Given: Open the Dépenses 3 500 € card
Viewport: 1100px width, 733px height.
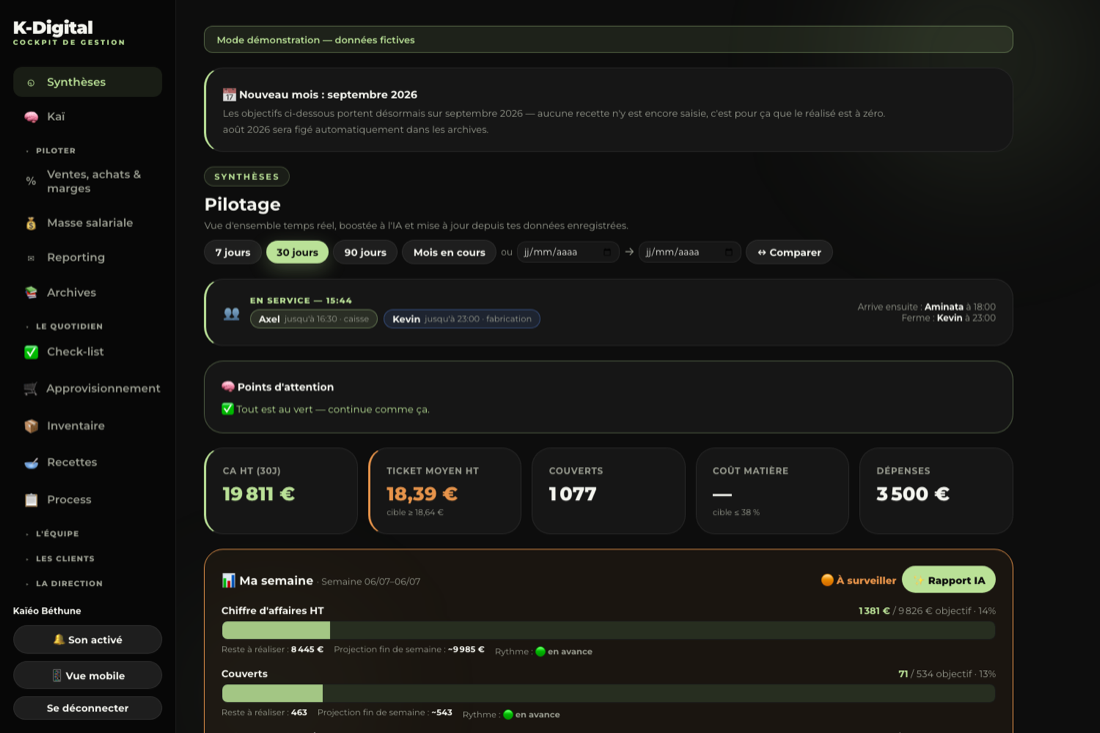Looking at the screenshot, I should pos(936,491).
